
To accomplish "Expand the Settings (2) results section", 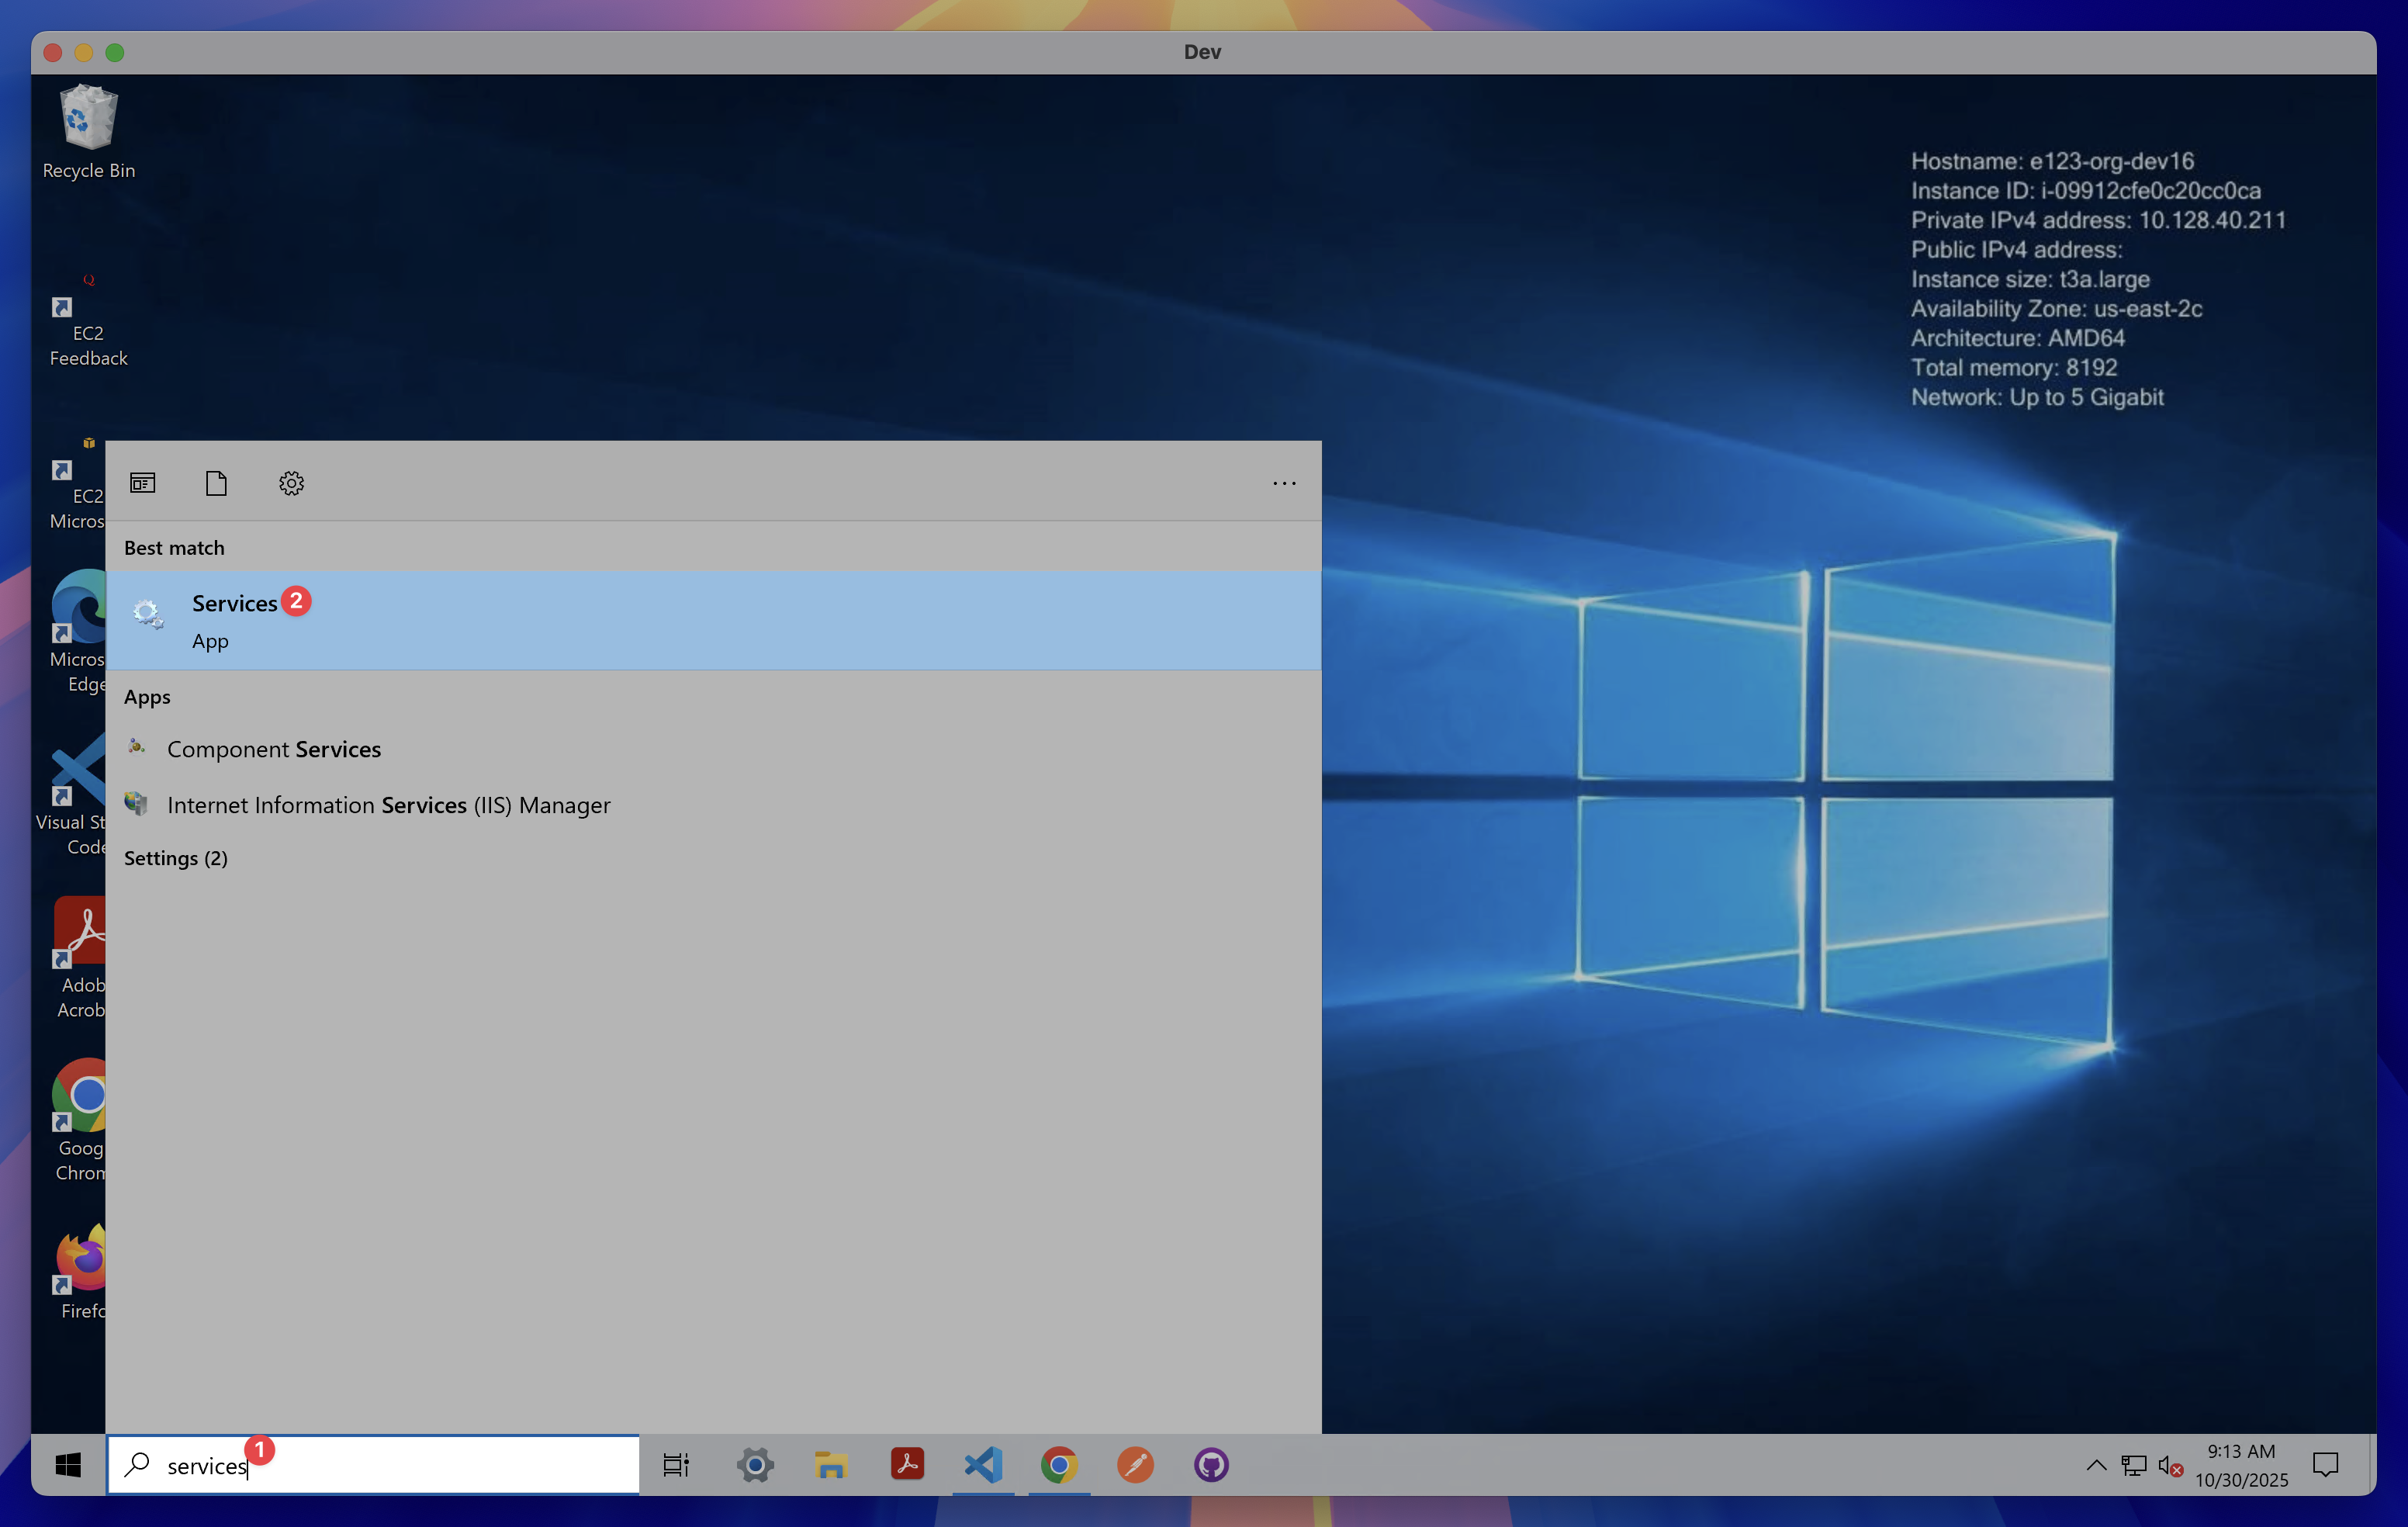I will [x=176, y=858].
